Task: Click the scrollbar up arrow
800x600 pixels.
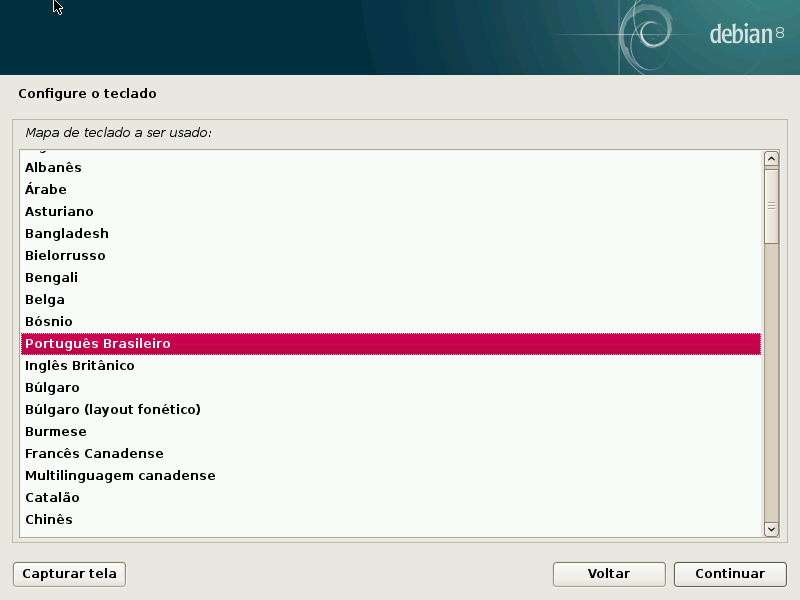Action: pos(771,158)
